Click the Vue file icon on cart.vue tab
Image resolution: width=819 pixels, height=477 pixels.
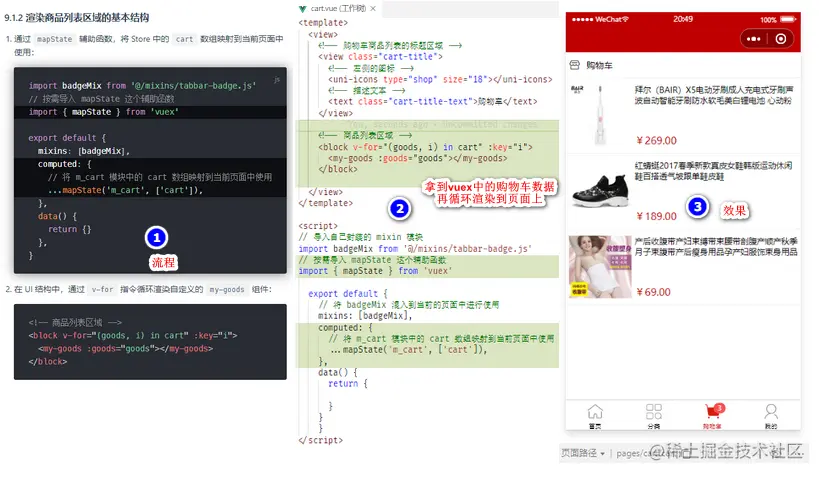click(x=302, y=8)
